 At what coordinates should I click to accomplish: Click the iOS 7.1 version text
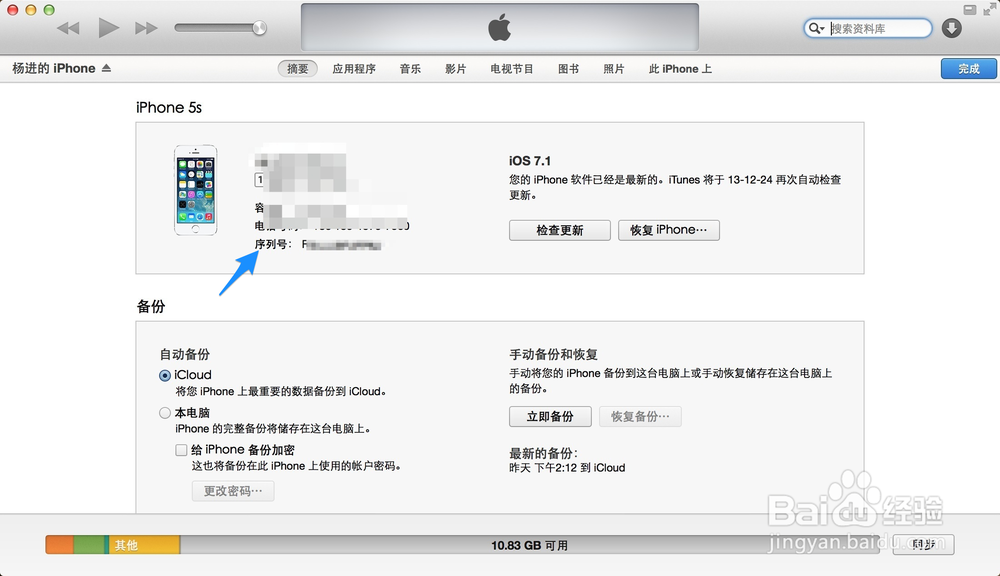[529, 161]
